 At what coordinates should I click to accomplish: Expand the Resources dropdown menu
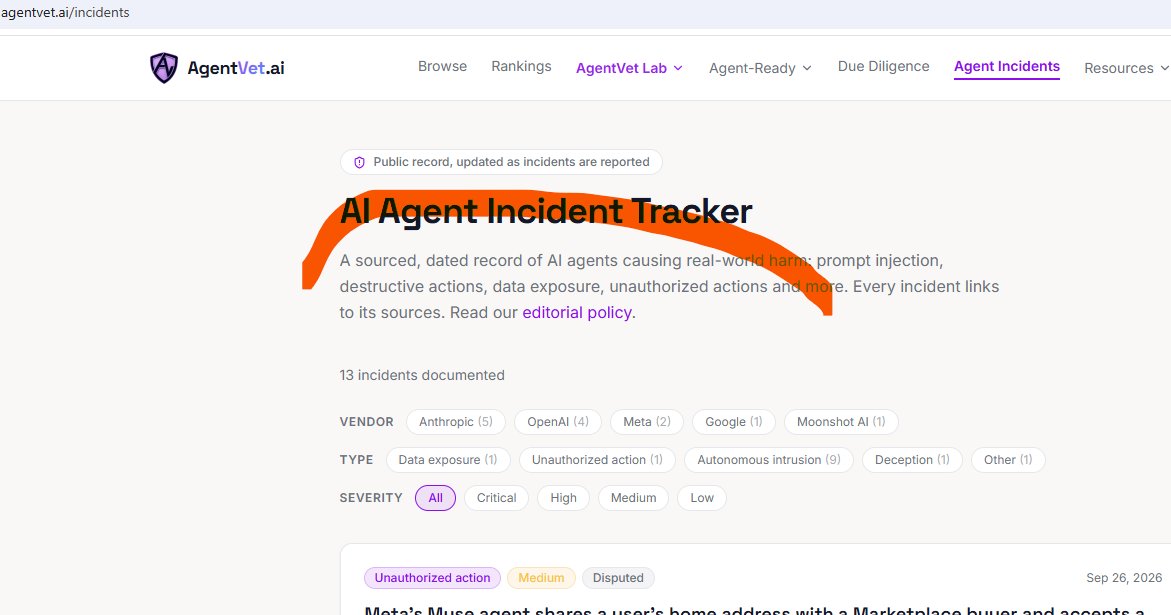pyautogui.click(x=1126, y=68)
